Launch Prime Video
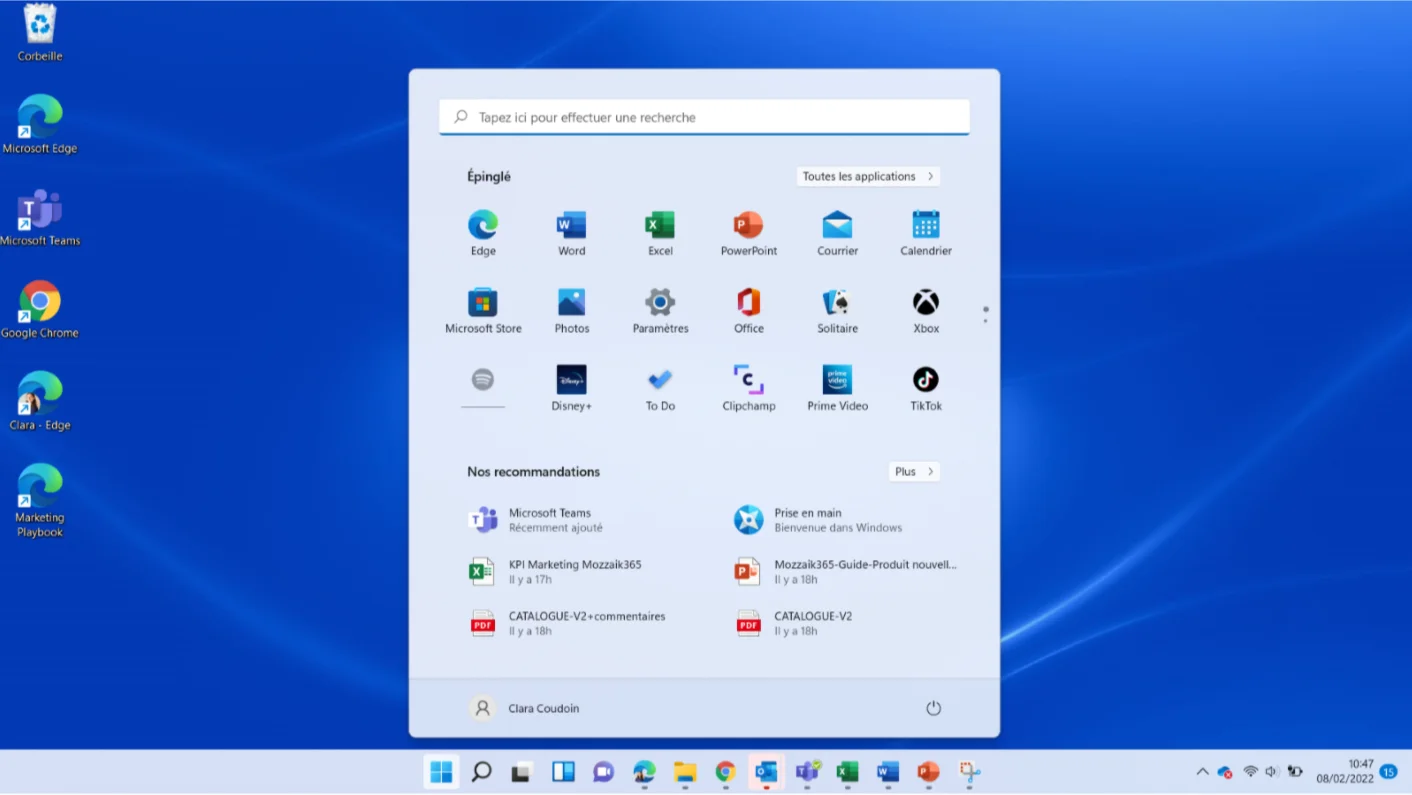Image resolution: width=1412 pixels, height=795 pixels. [x=837, y=388]
